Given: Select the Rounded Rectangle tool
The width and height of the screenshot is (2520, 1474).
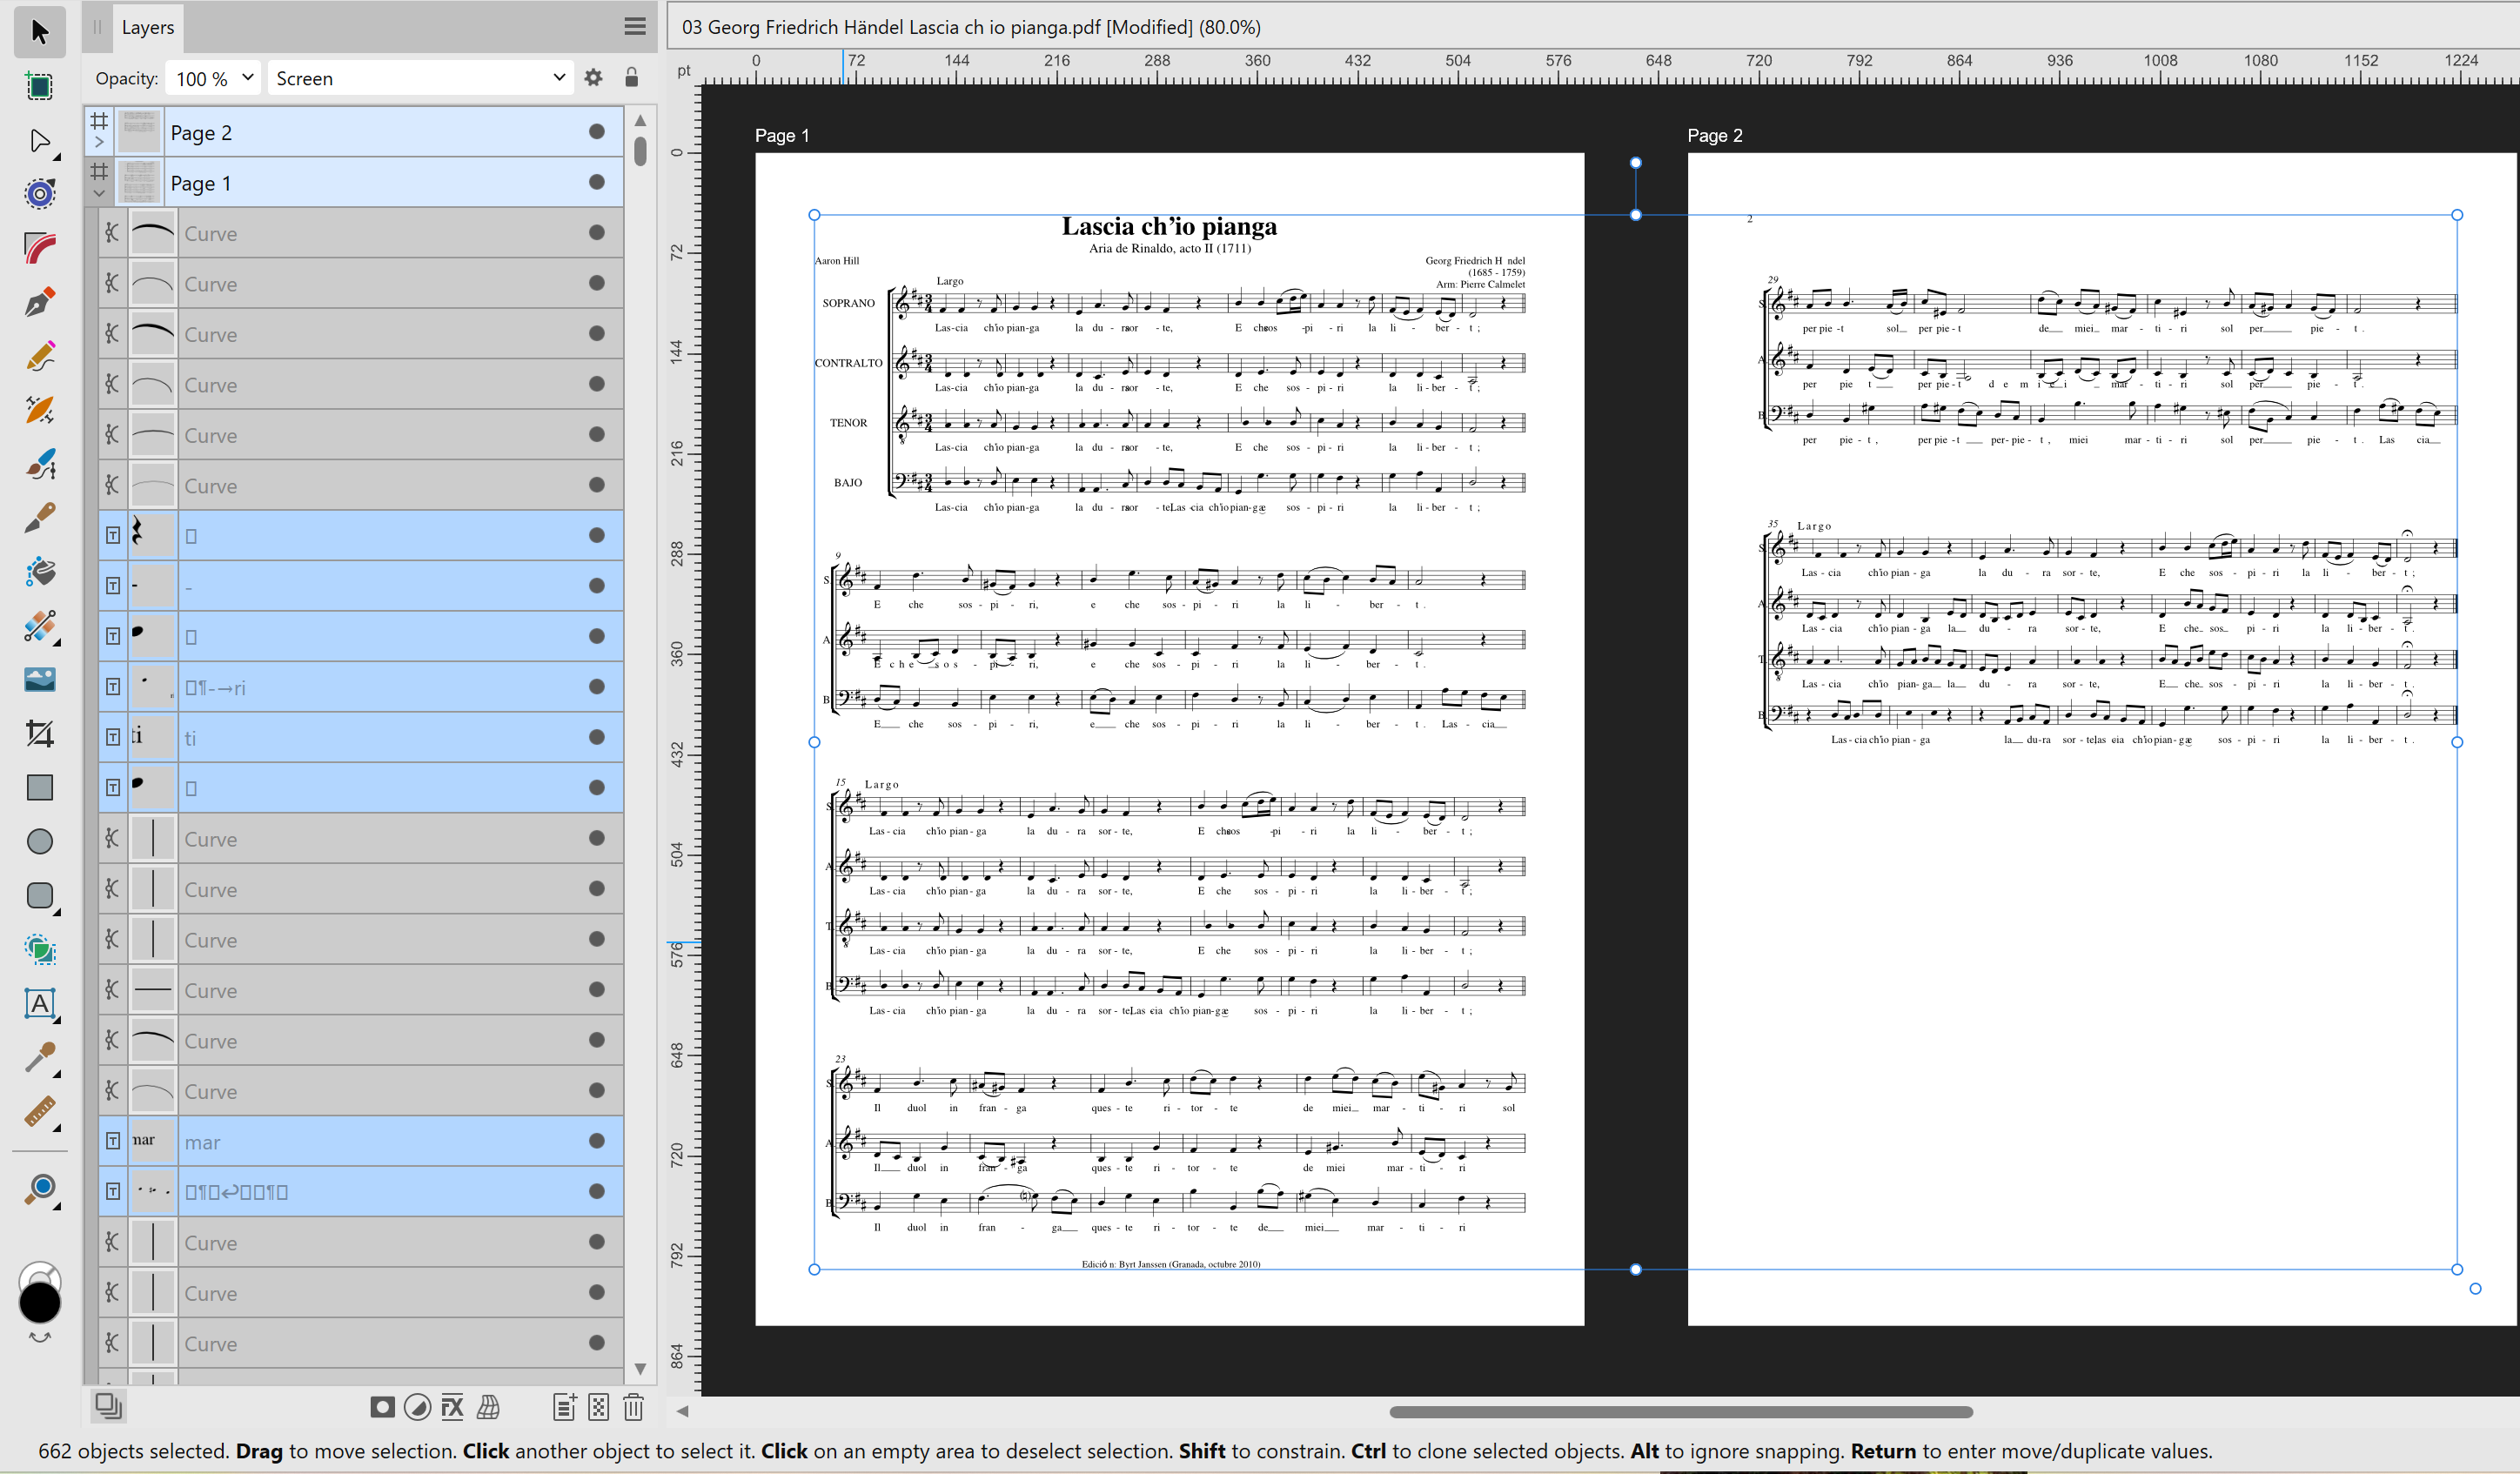Looking at the screenshot, I should [39, 895].
